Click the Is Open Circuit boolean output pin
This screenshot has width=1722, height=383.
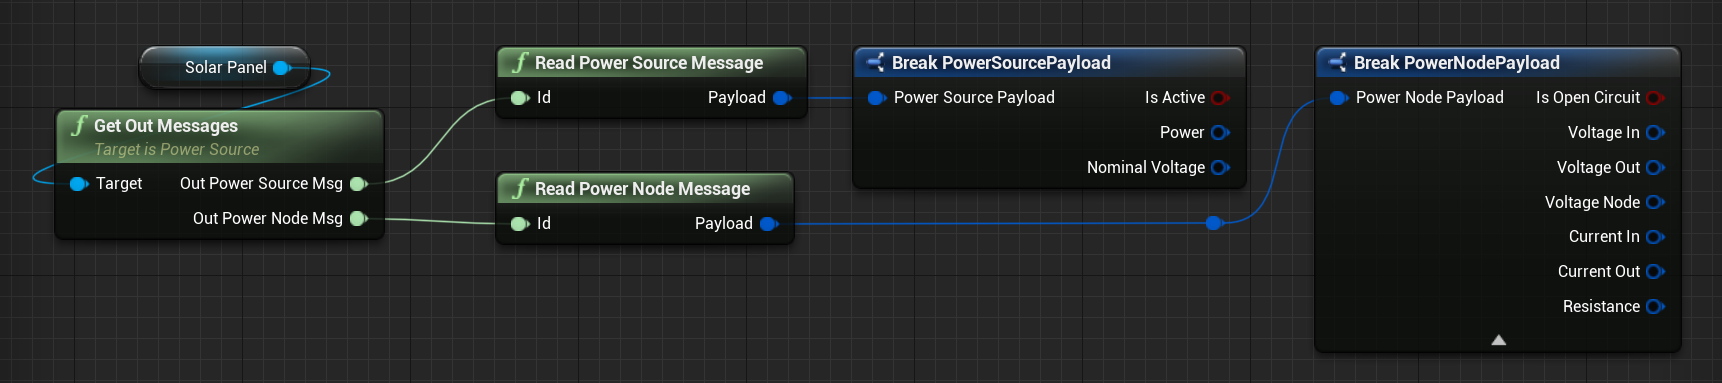point(1655,98)
